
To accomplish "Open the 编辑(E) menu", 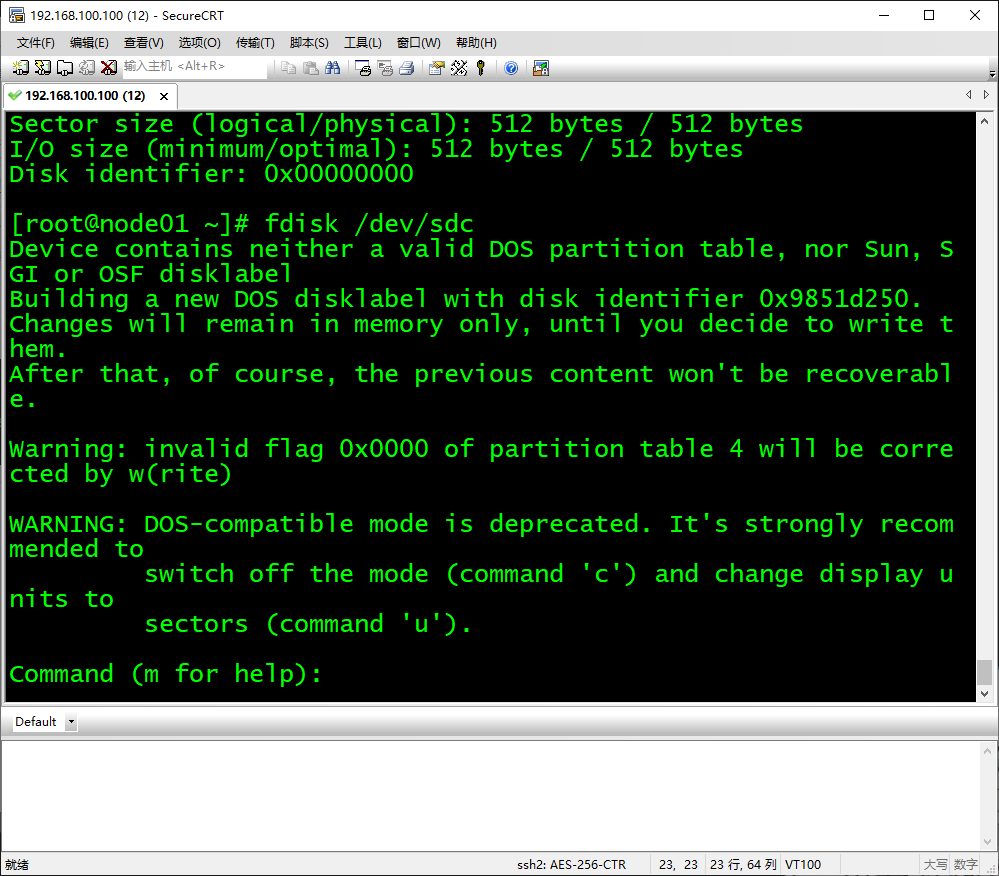I will click(89, 43).
